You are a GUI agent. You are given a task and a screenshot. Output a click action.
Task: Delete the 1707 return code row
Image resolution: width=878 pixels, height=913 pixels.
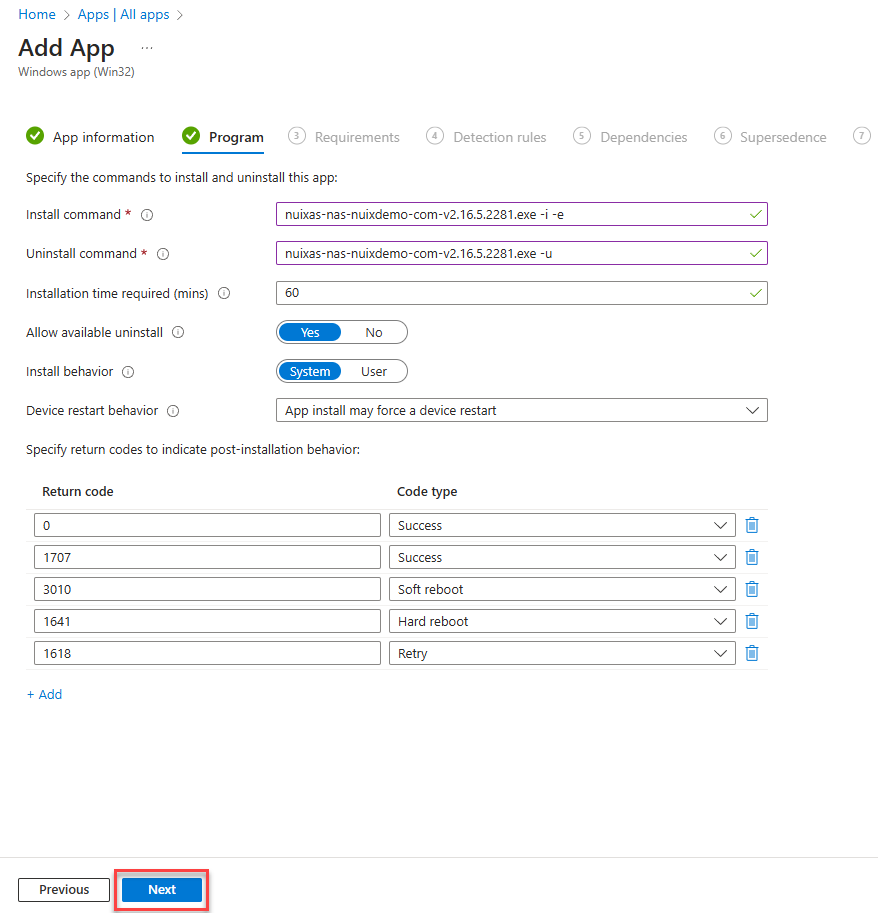coord(752,557)
